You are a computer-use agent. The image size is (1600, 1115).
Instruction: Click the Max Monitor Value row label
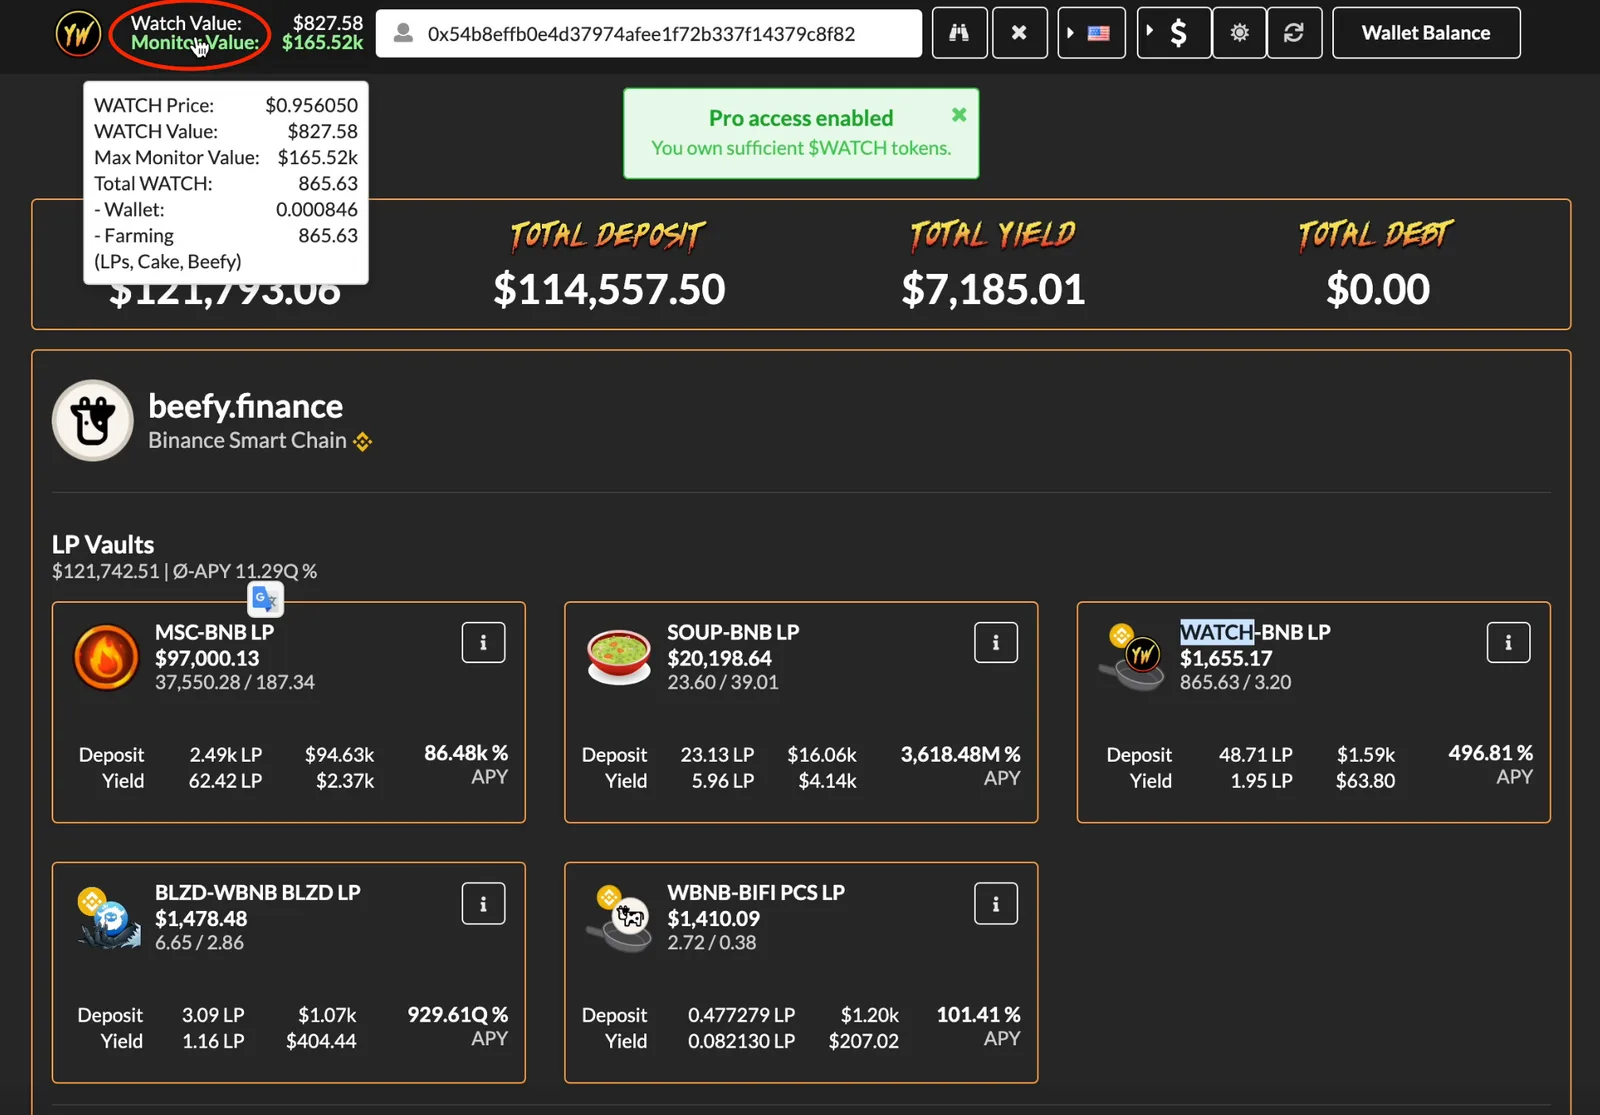pyautogui.click(x=177, y=157)
